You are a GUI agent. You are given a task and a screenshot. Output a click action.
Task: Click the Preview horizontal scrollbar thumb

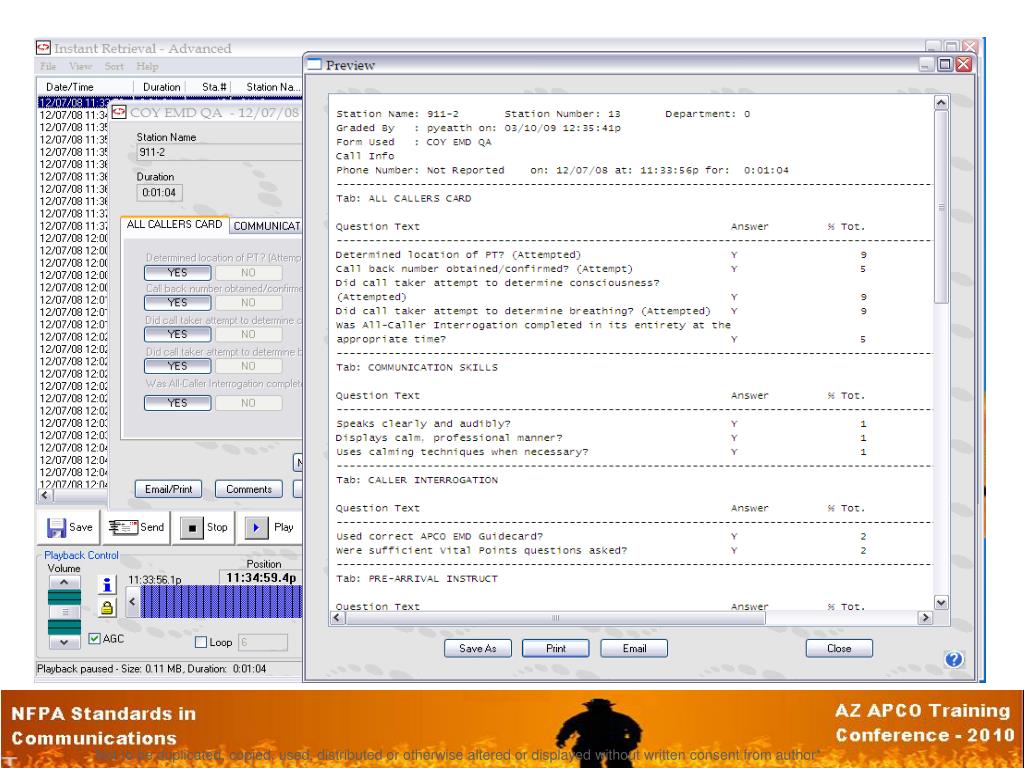(x=555, y=617)
